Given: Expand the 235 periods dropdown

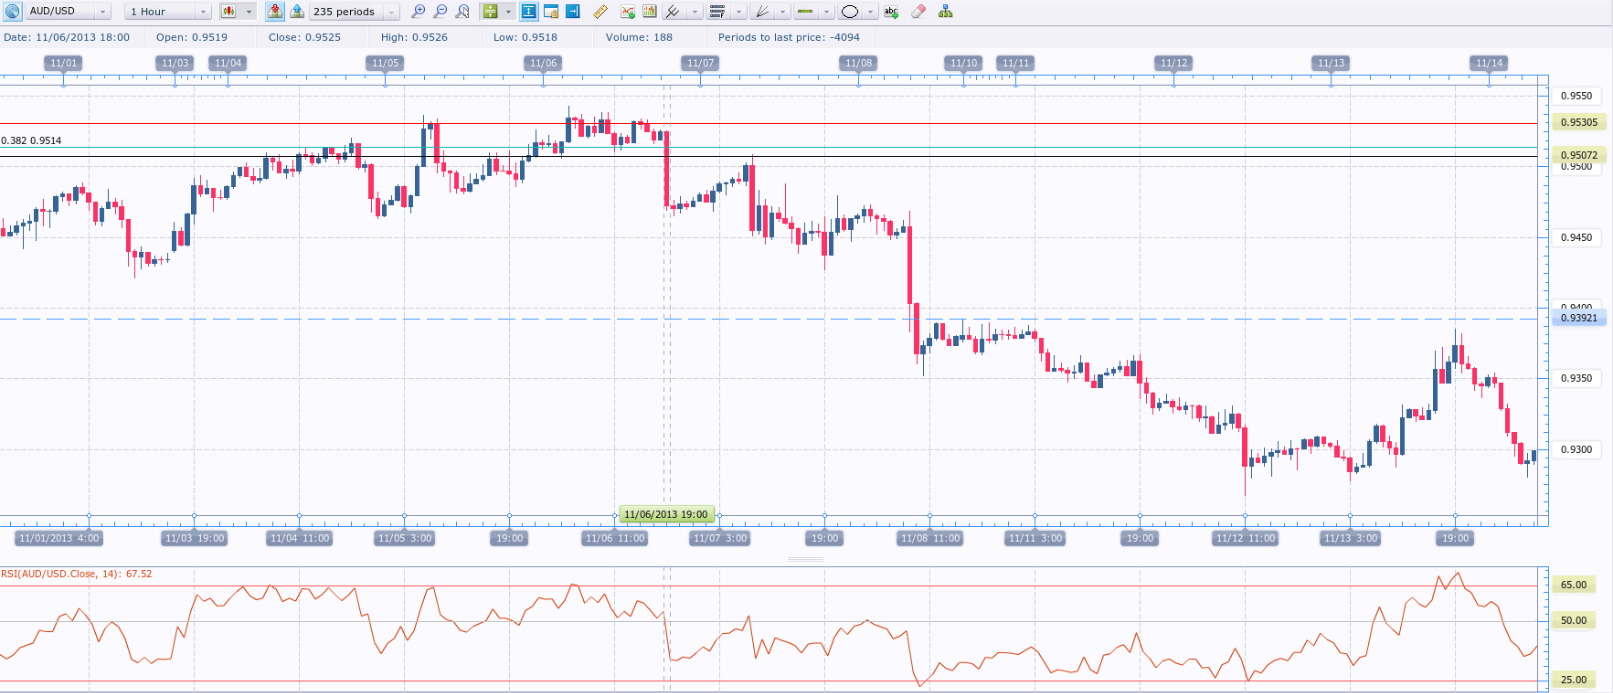Looking at the screenshot, I should [x=391, y=12].
